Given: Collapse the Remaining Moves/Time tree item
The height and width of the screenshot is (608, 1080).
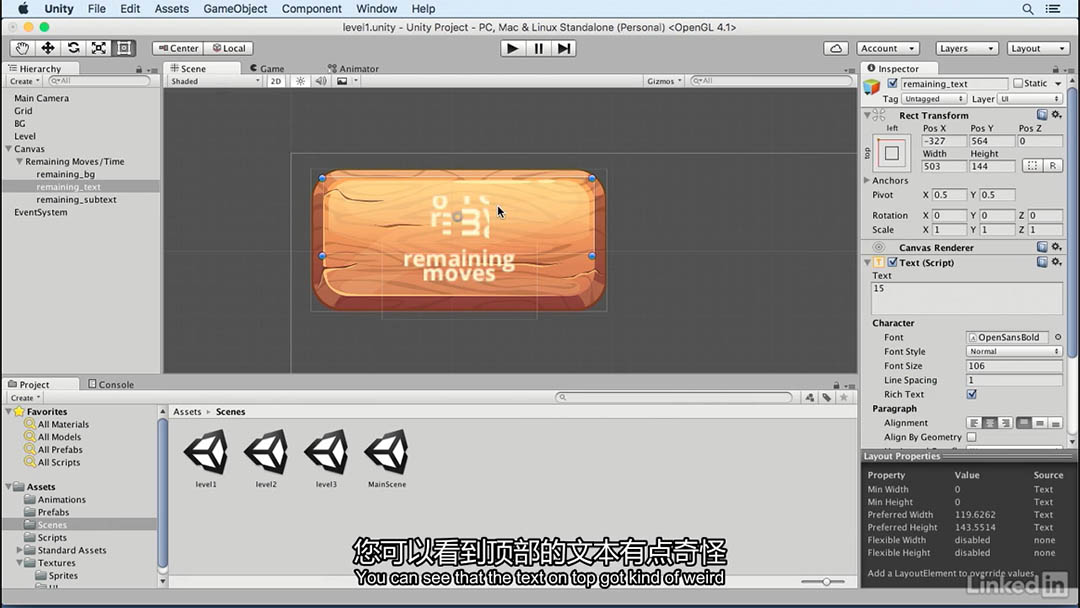Looking at the screenshot, I should pos(19,162).
